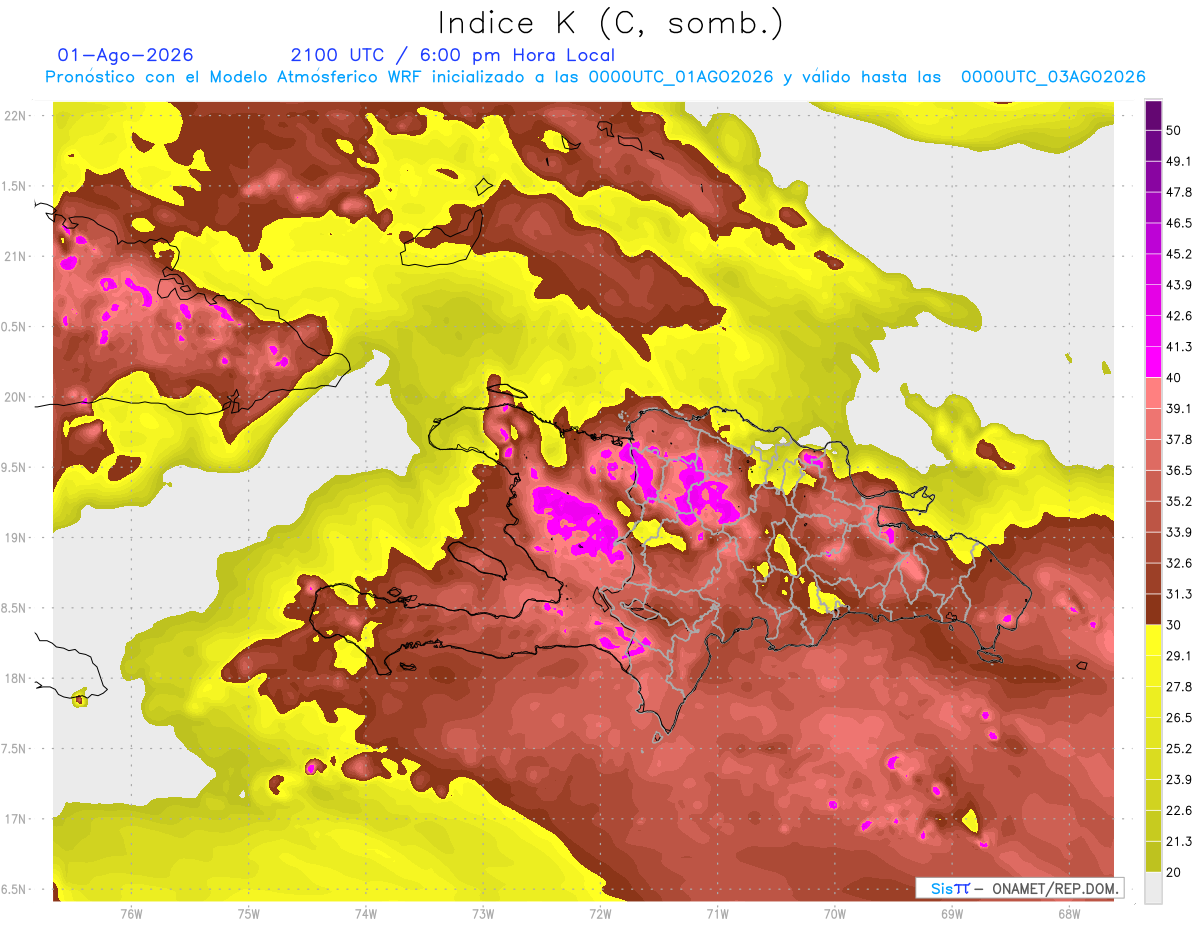Screen dimensions: 1200x927
Task: Click the latitude label '6.5N'
Action: click(15, 890)
